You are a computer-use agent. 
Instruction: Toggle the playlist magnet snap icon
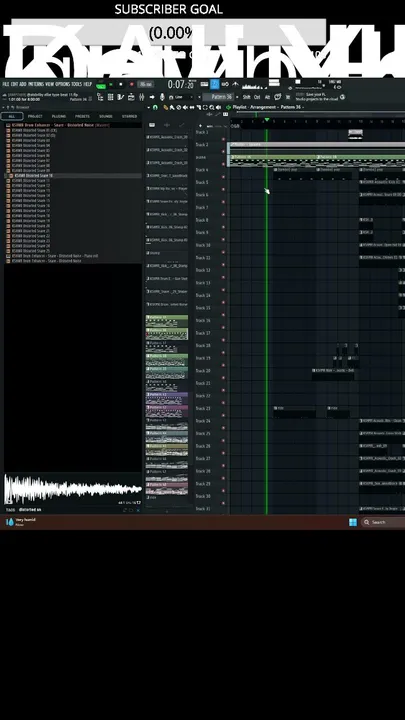(x=156, y=107)
